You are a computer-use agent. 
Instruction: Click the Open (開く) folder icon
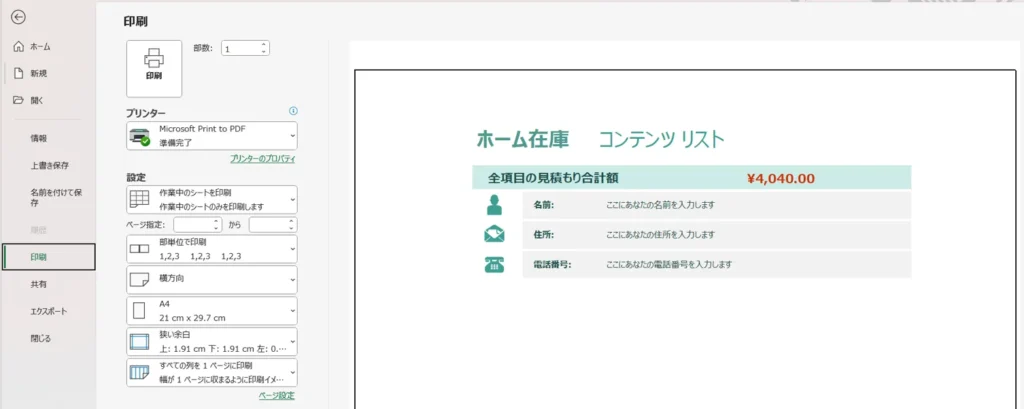(x=18, y=100)
